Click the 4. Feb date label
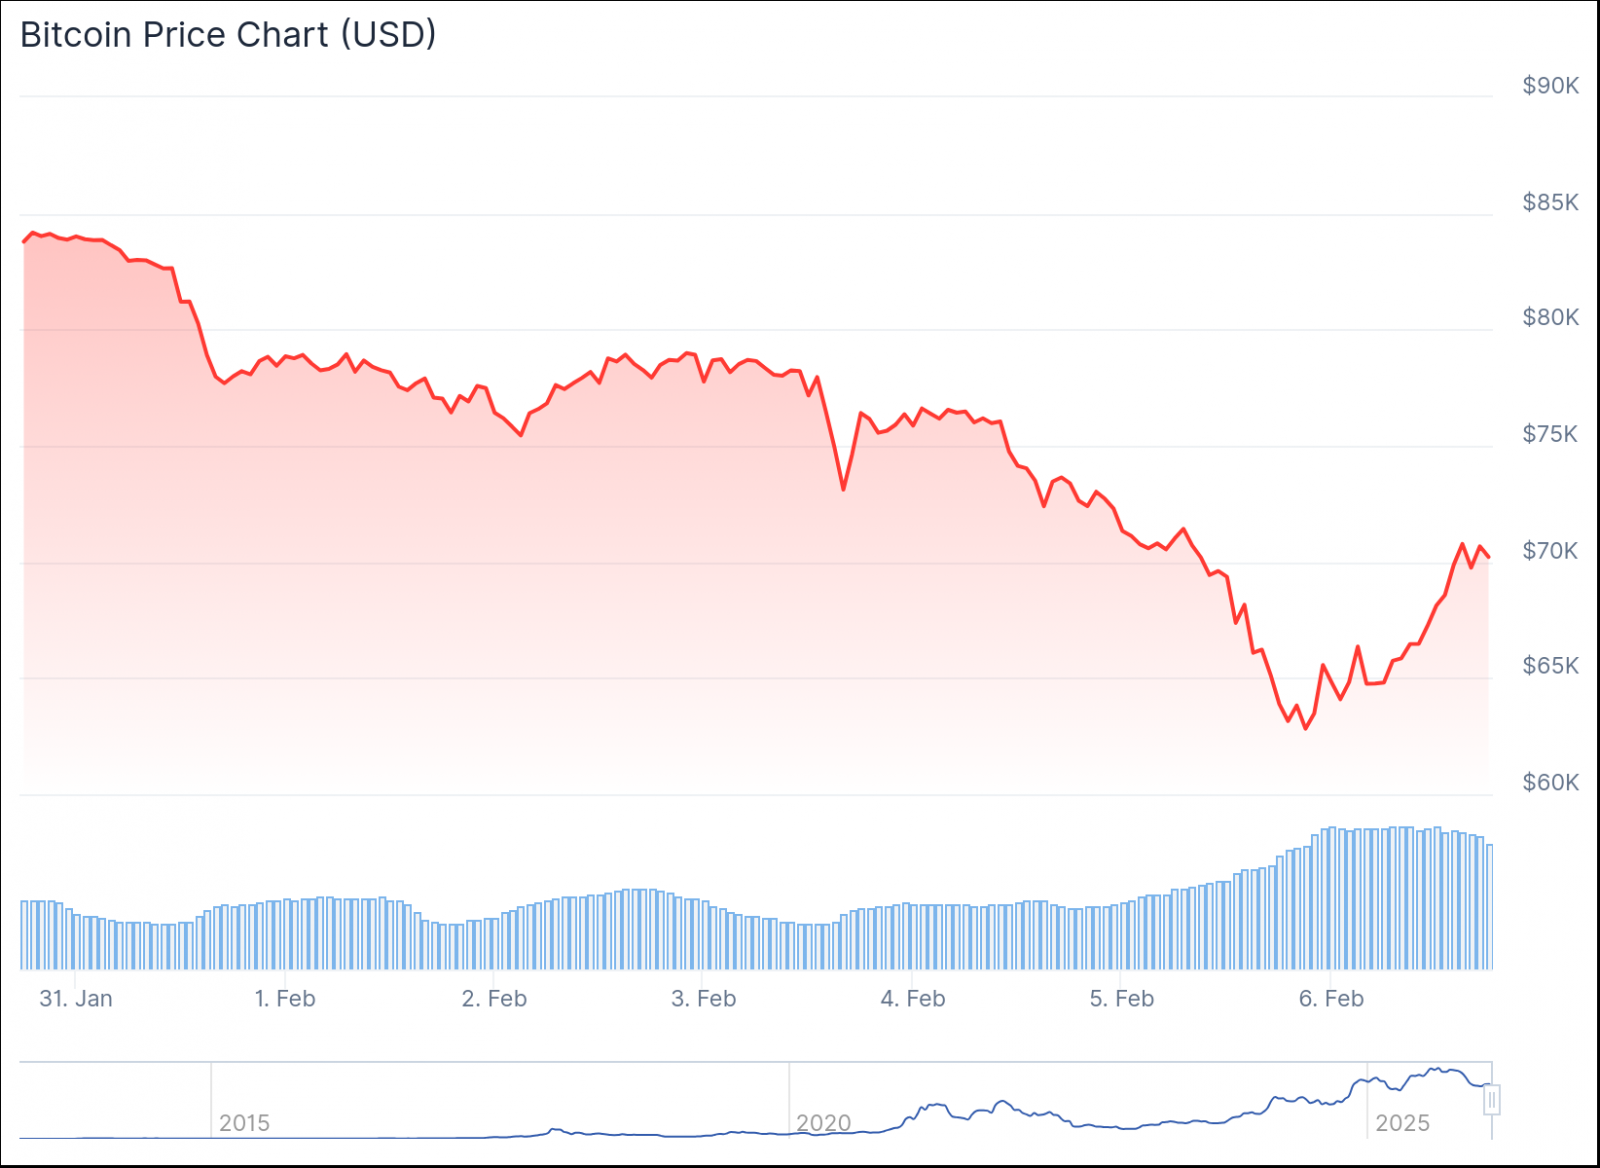 [x=912, y=998]
